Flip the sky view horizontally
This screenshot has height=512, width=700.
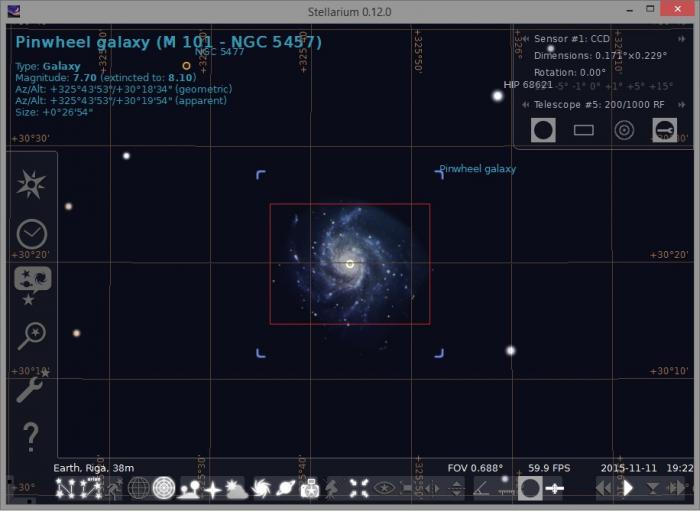pos(432,488)
